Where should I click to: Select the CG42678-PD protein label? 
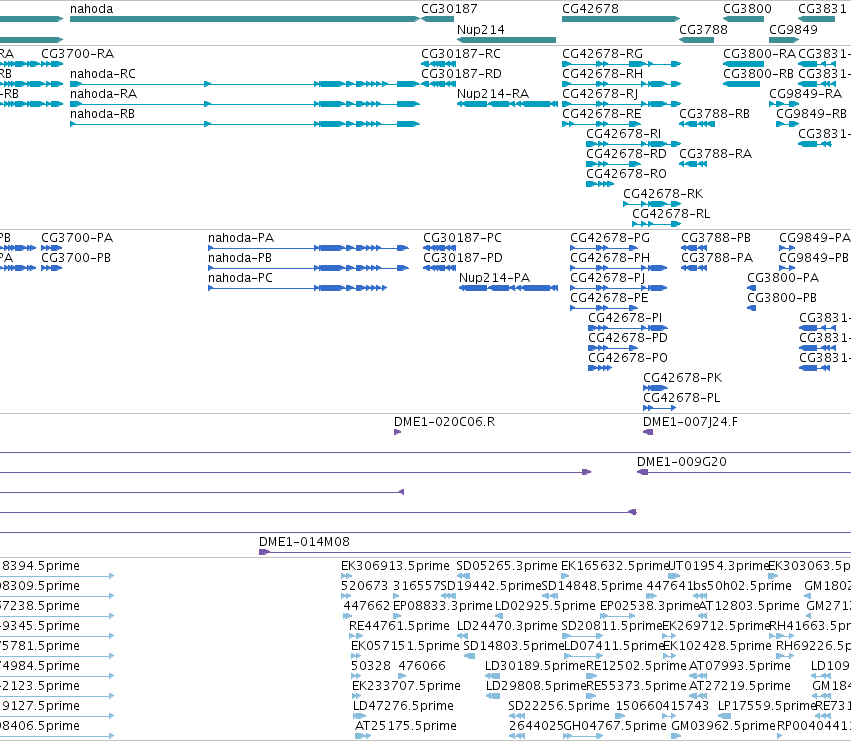pos(628,338)
